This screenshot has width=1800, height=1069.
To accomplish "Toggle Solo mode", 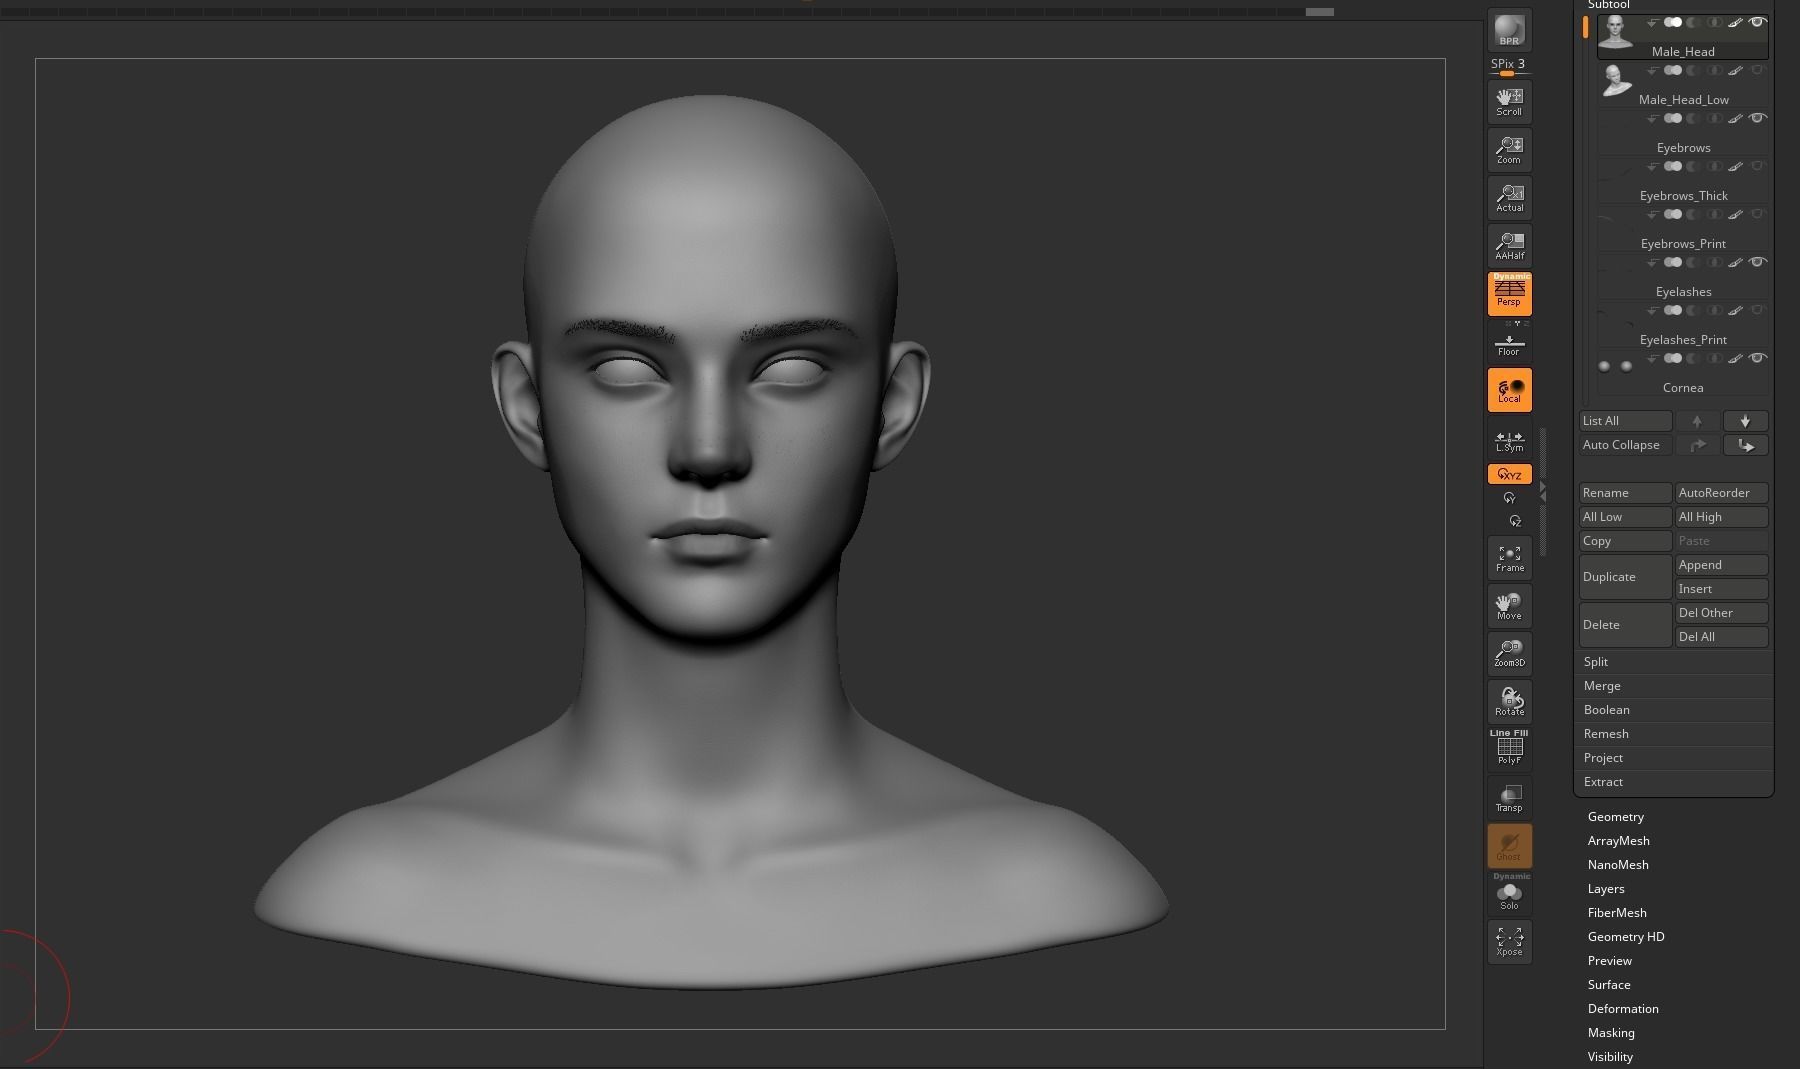I will click(x=1509, y=893).
